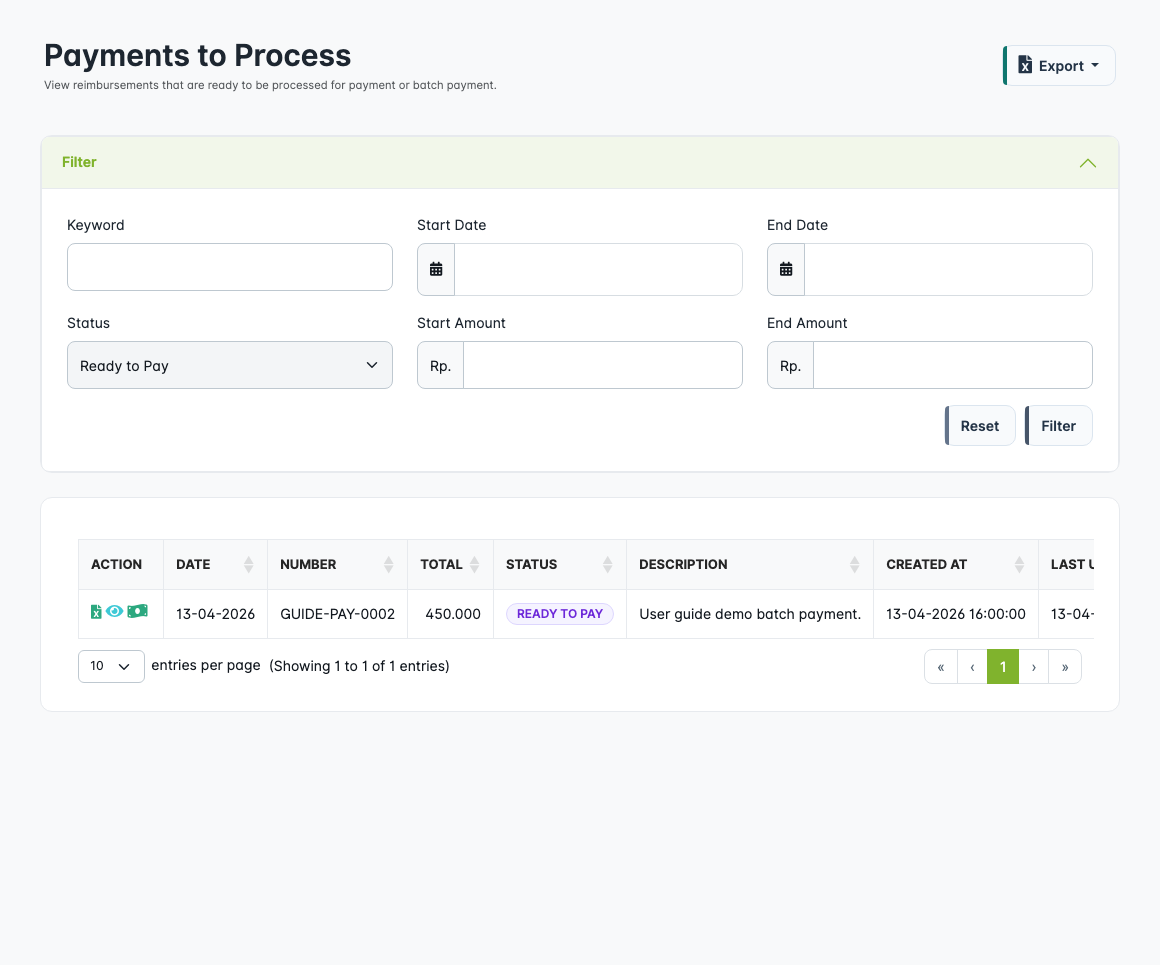Select page 1 in the pagination bar

tap(1003, 666)
